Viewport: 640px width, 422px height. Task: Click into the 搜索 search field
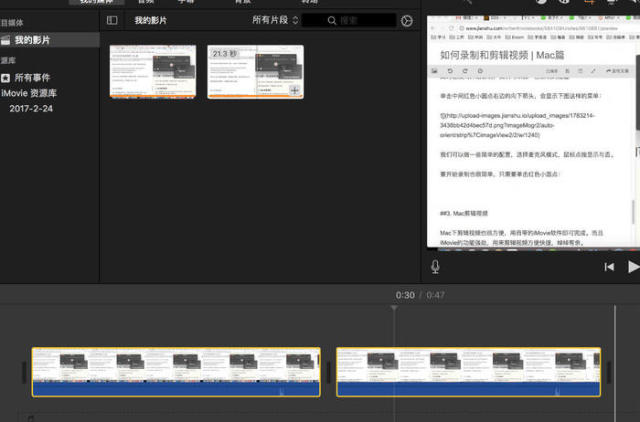pyautogui.click(x=349, y=20)
